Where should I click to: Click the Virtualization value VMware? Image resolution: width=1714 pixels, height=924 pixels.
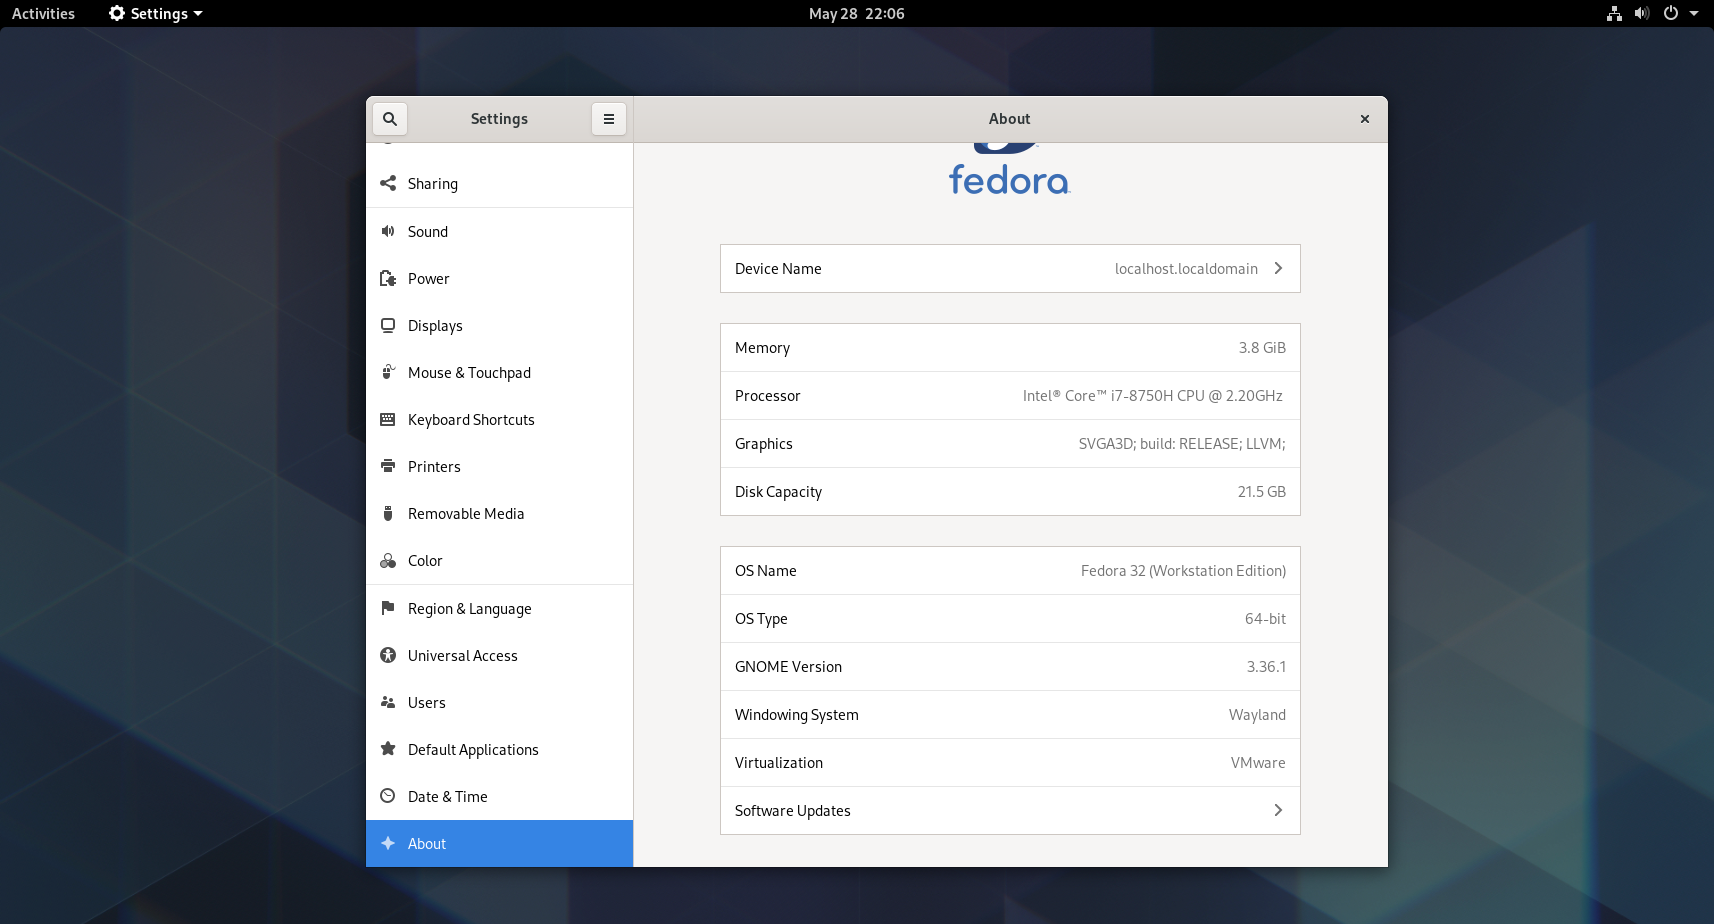[1258, 763]
